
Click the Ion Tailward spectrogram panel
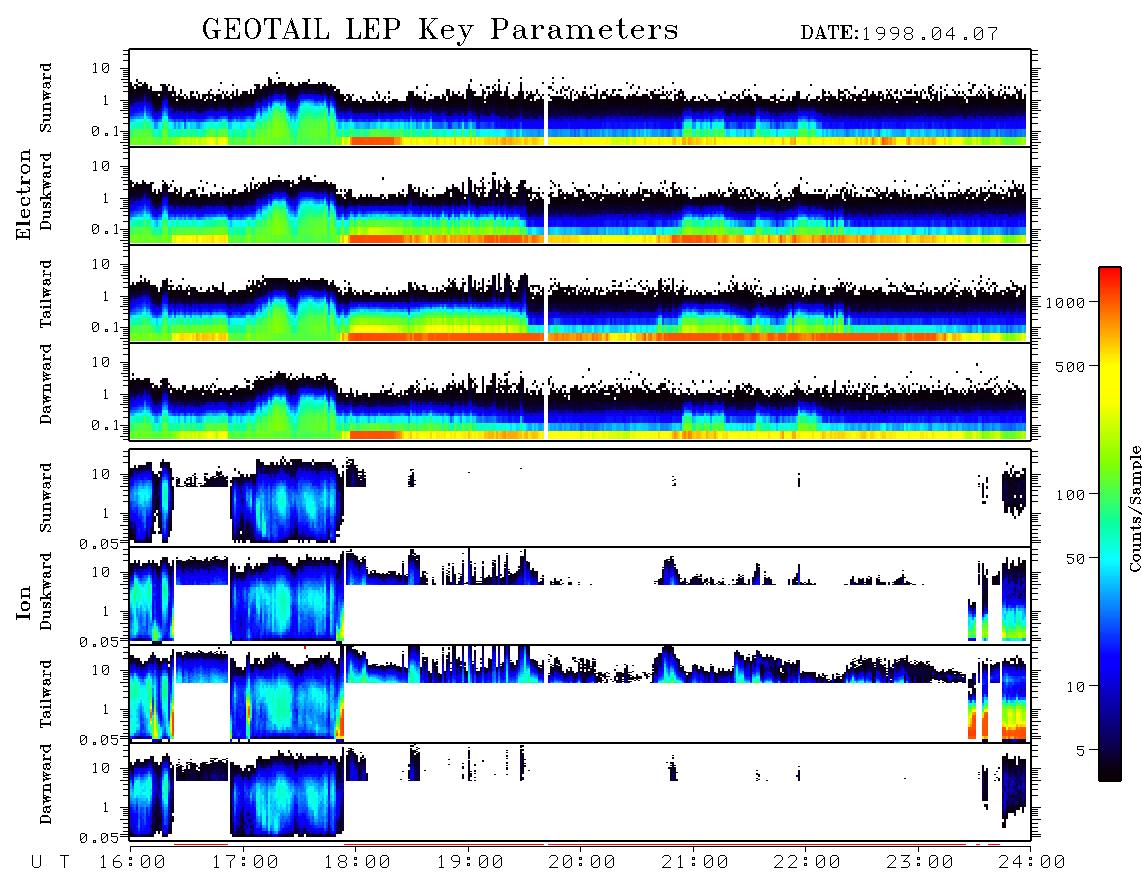click(x=580, y=694)
